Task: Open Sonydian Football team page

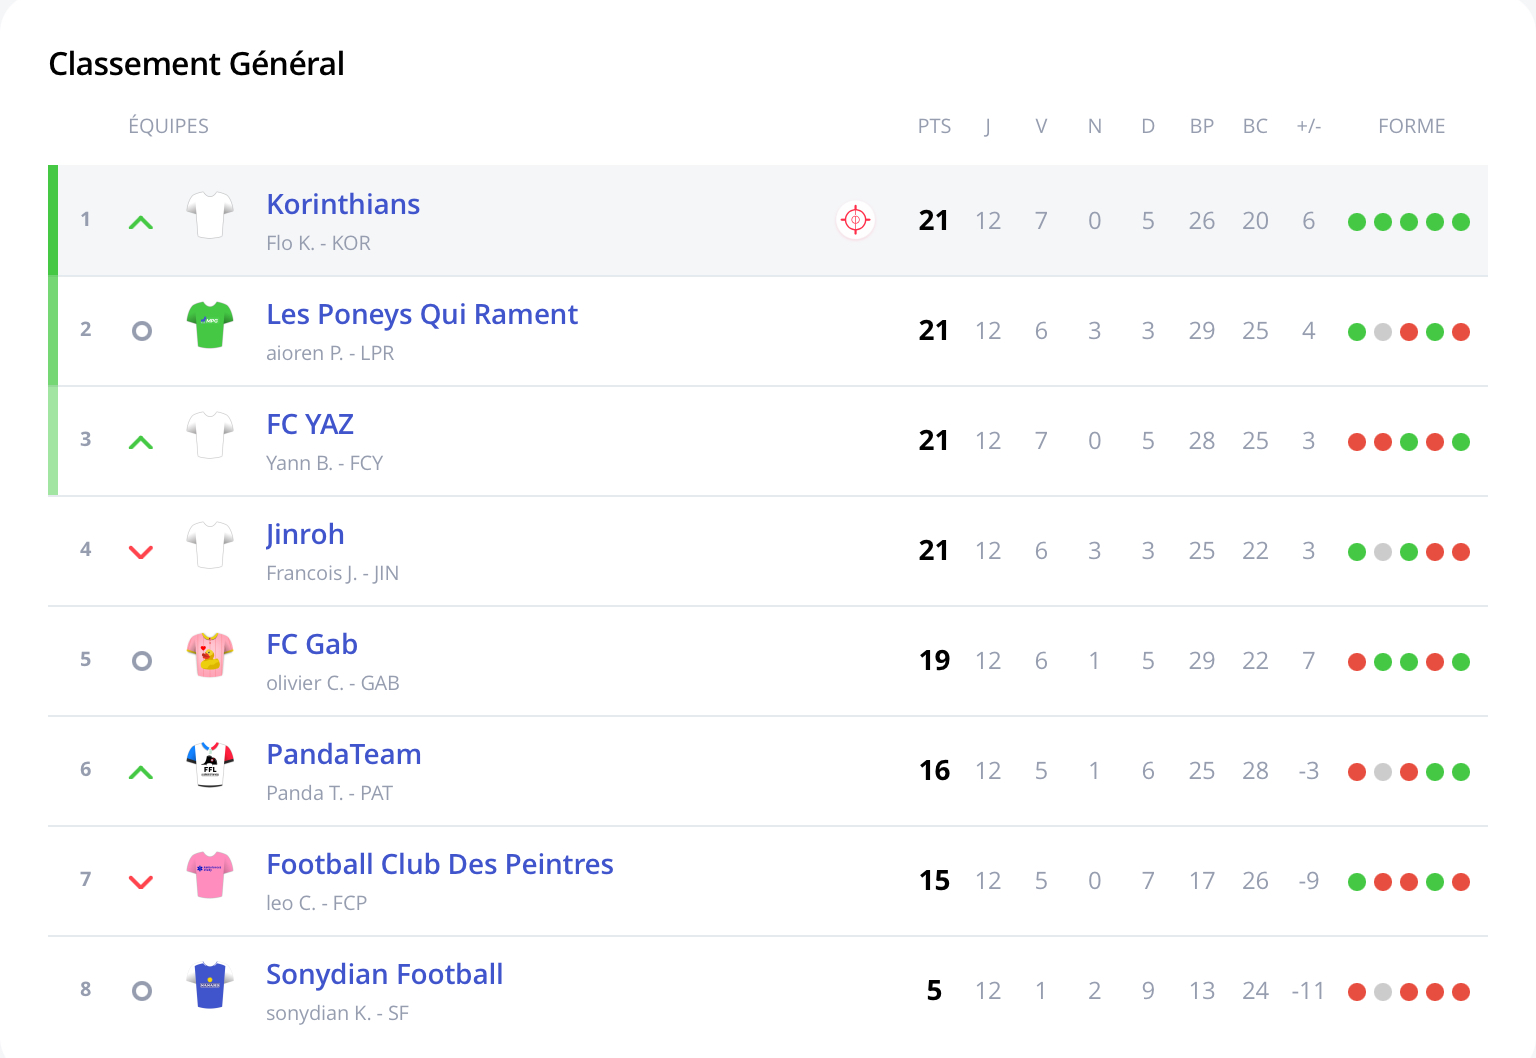Action: pyautogui.click(x=384, y=974)
